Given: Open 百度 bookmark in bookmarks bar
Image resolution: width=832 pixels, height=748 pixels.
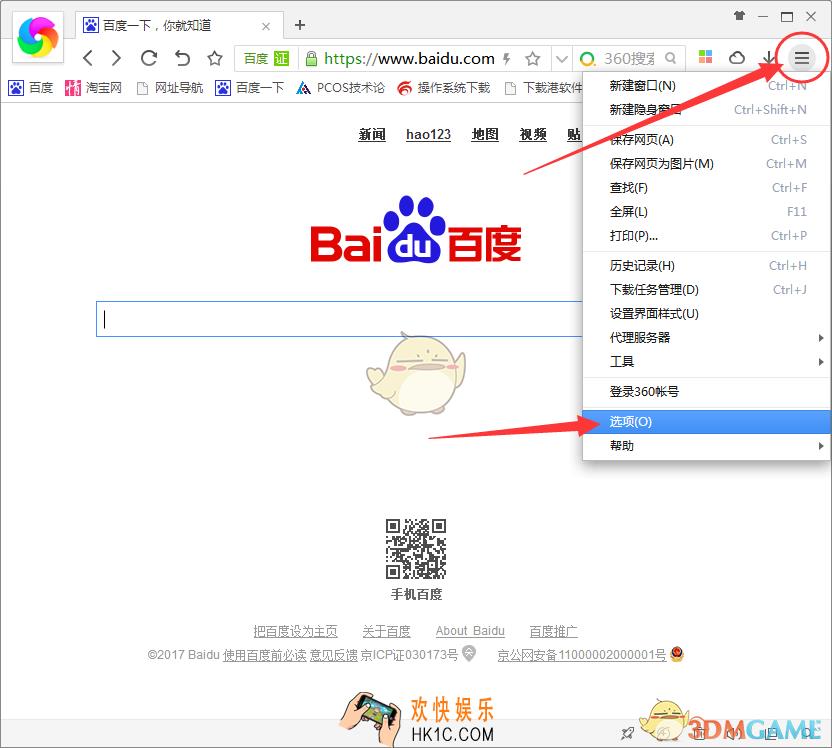Looking at the screenshot, I should coord(31,88).
